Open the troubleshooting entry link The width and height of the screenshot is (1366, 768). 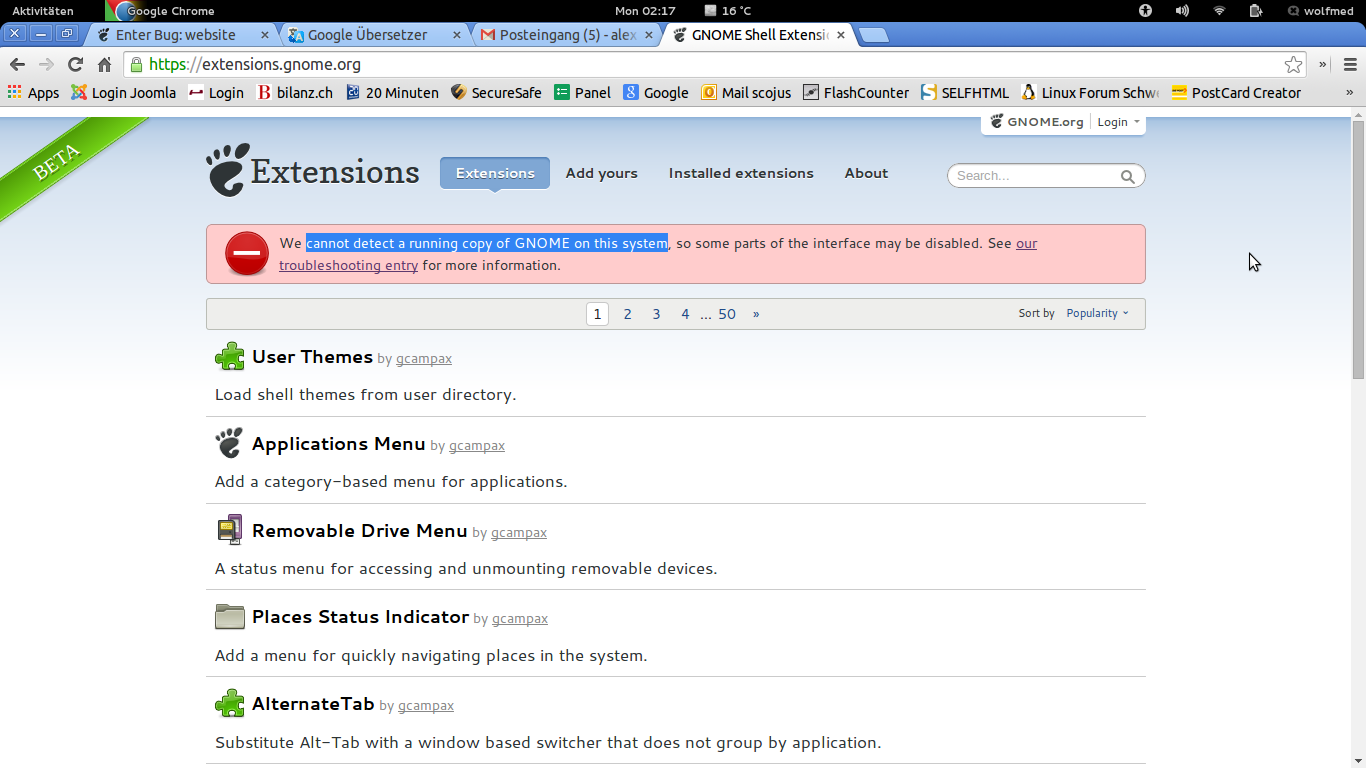click(x=348, y=266)
